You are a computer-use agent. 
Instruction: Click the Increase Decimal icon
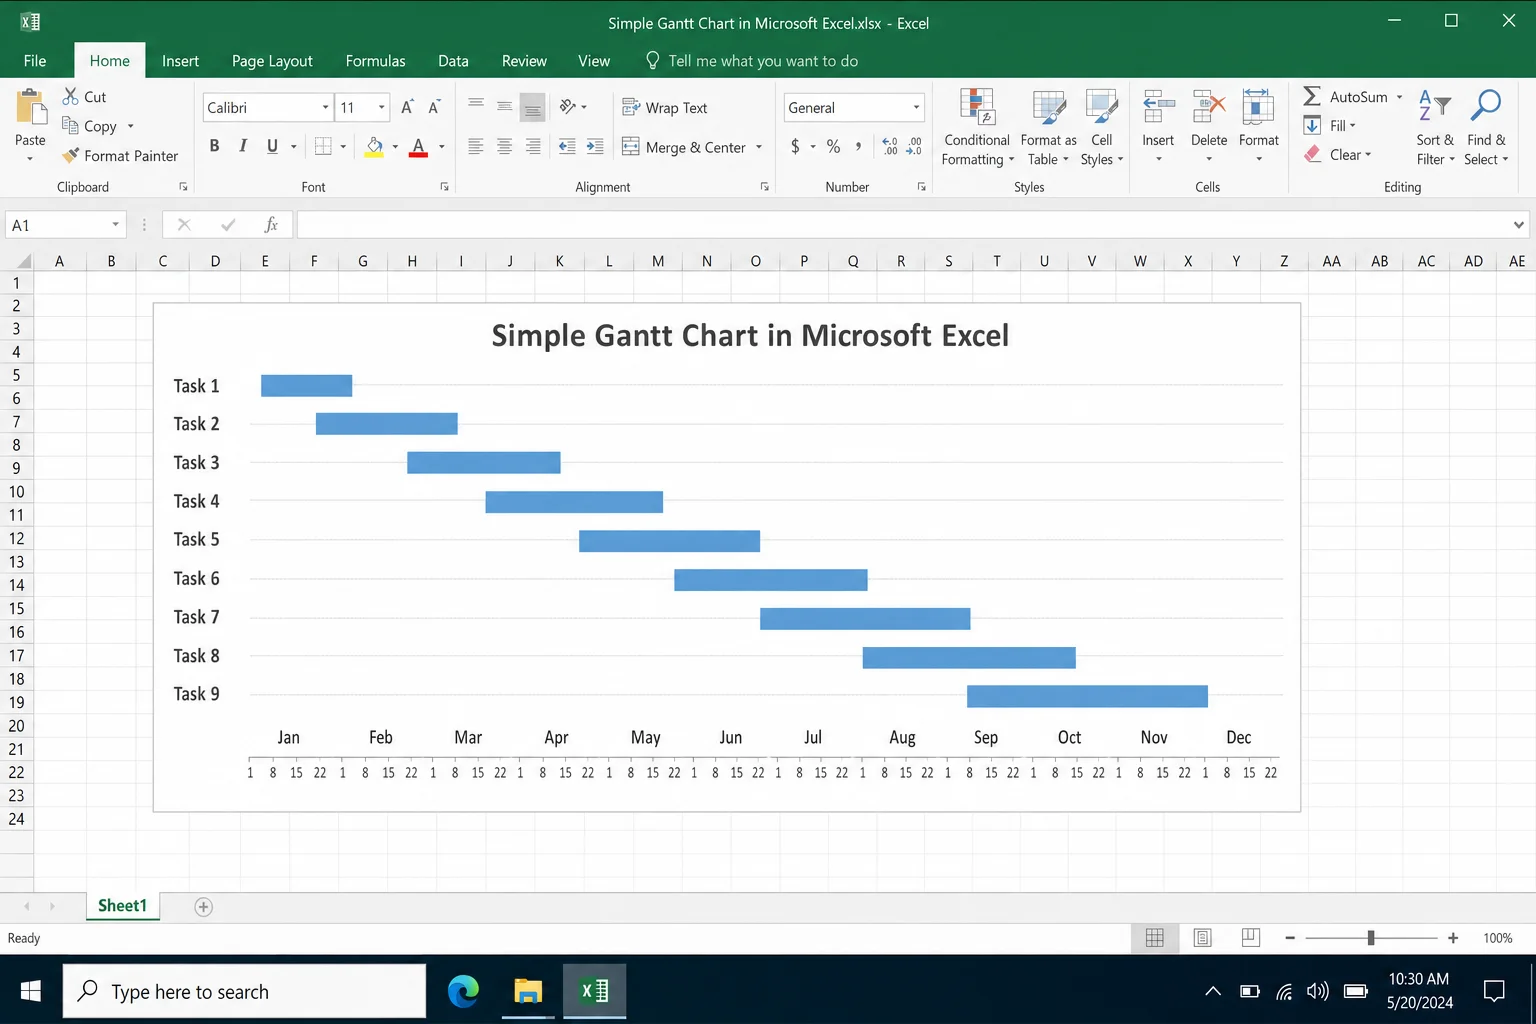pos(890,146)
